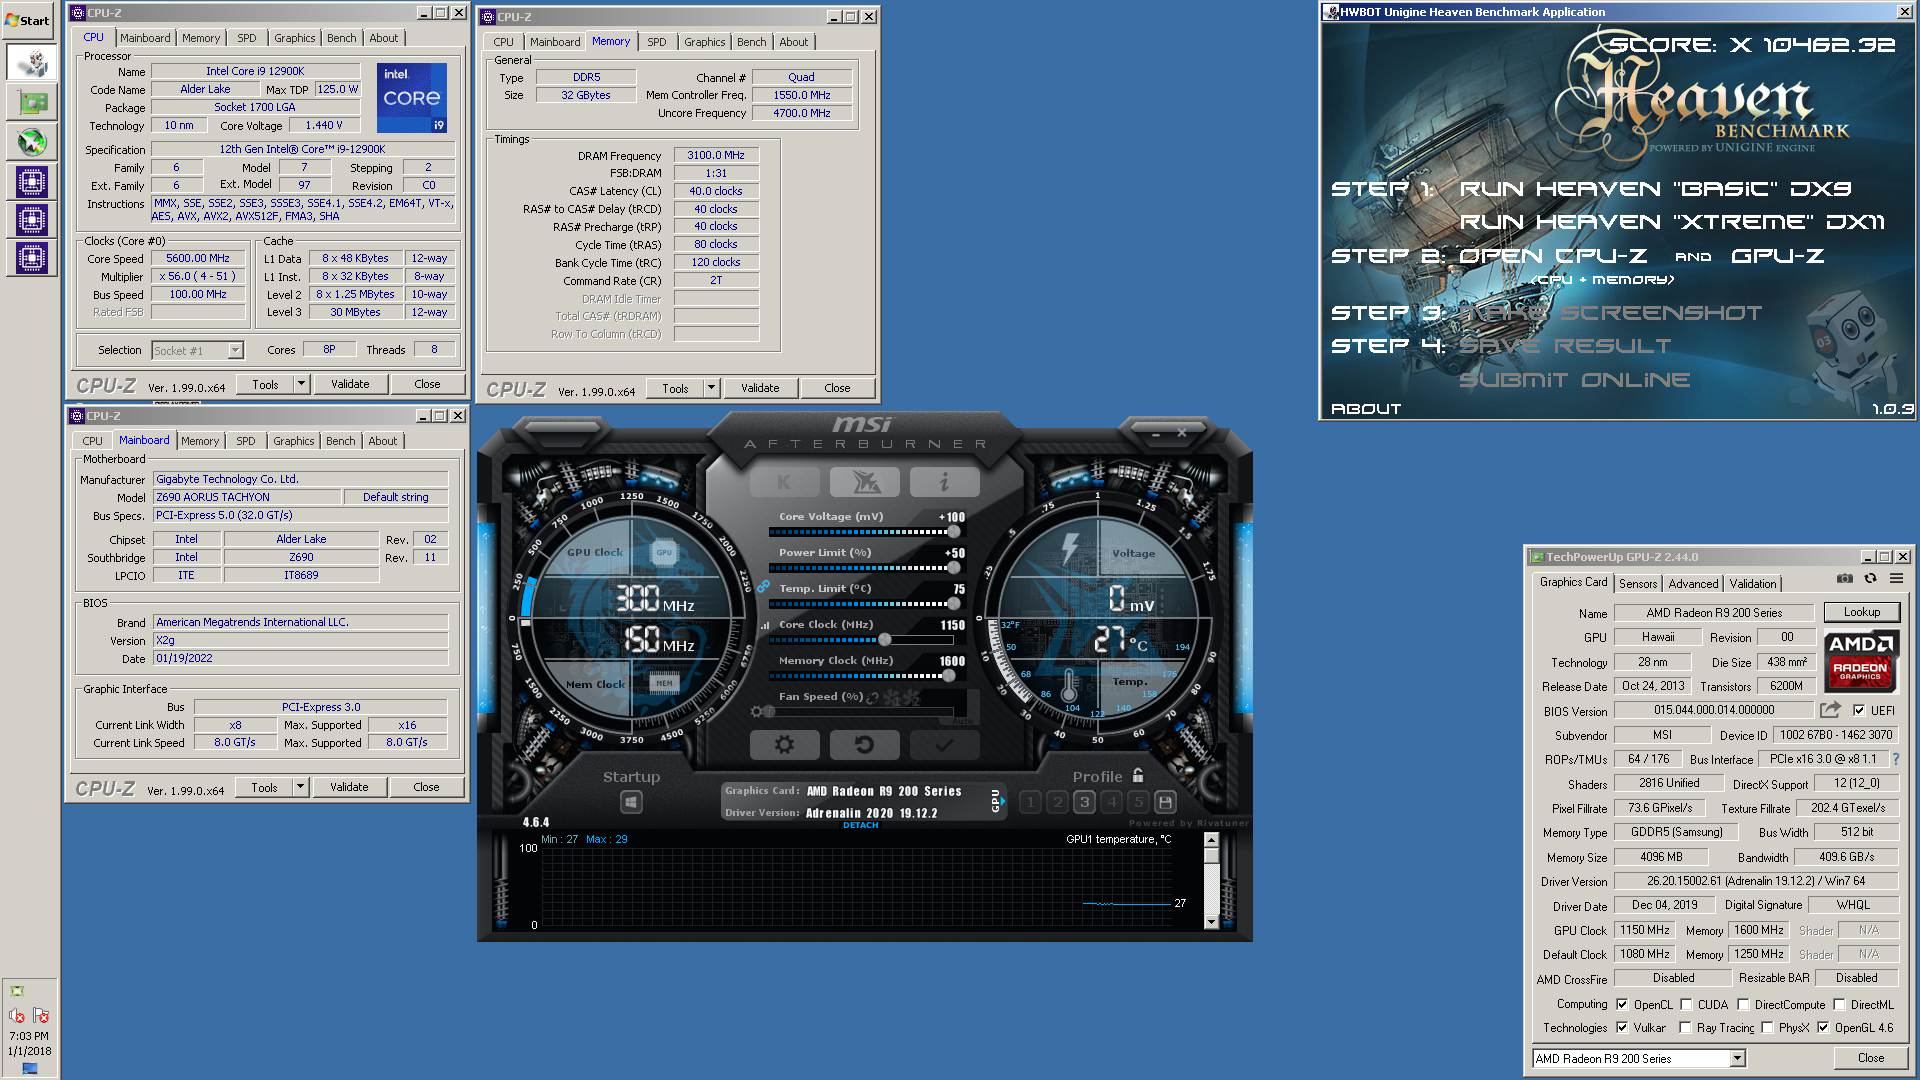Viewport: 1920px width, 1080px height.
Task: Click ABOUT in Heaven benchmark app
Action: [x=1365, y=408]
